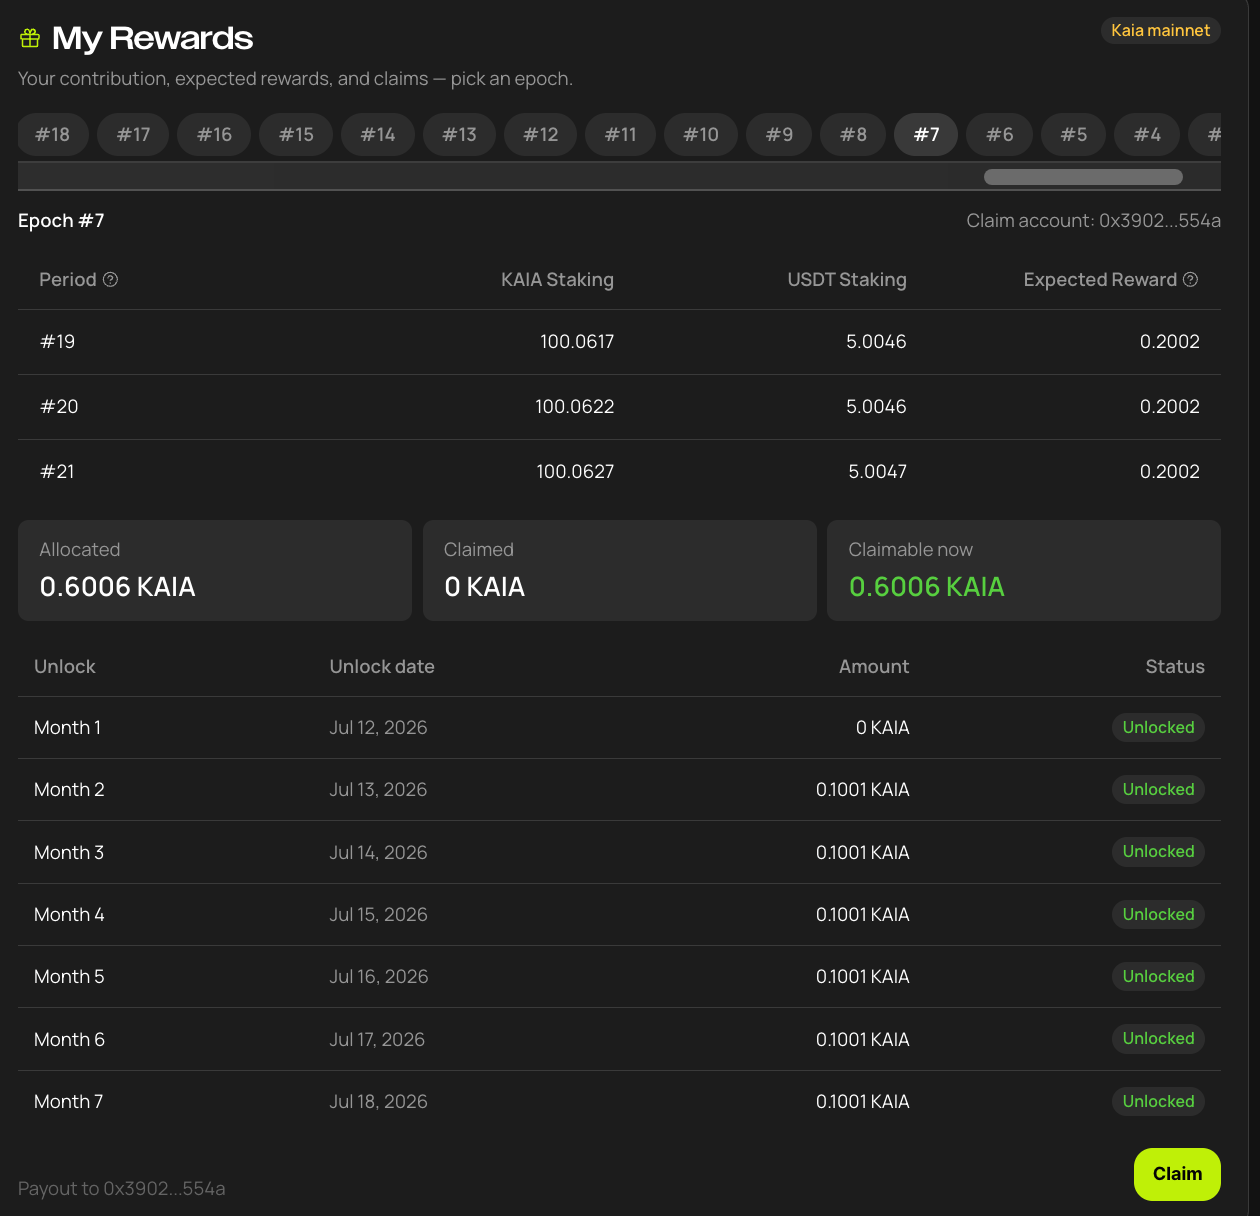Screen dimensions: 1260x1216
Task: Click the Allocated 0.6006 KAIA card
Action: [215, 570]
